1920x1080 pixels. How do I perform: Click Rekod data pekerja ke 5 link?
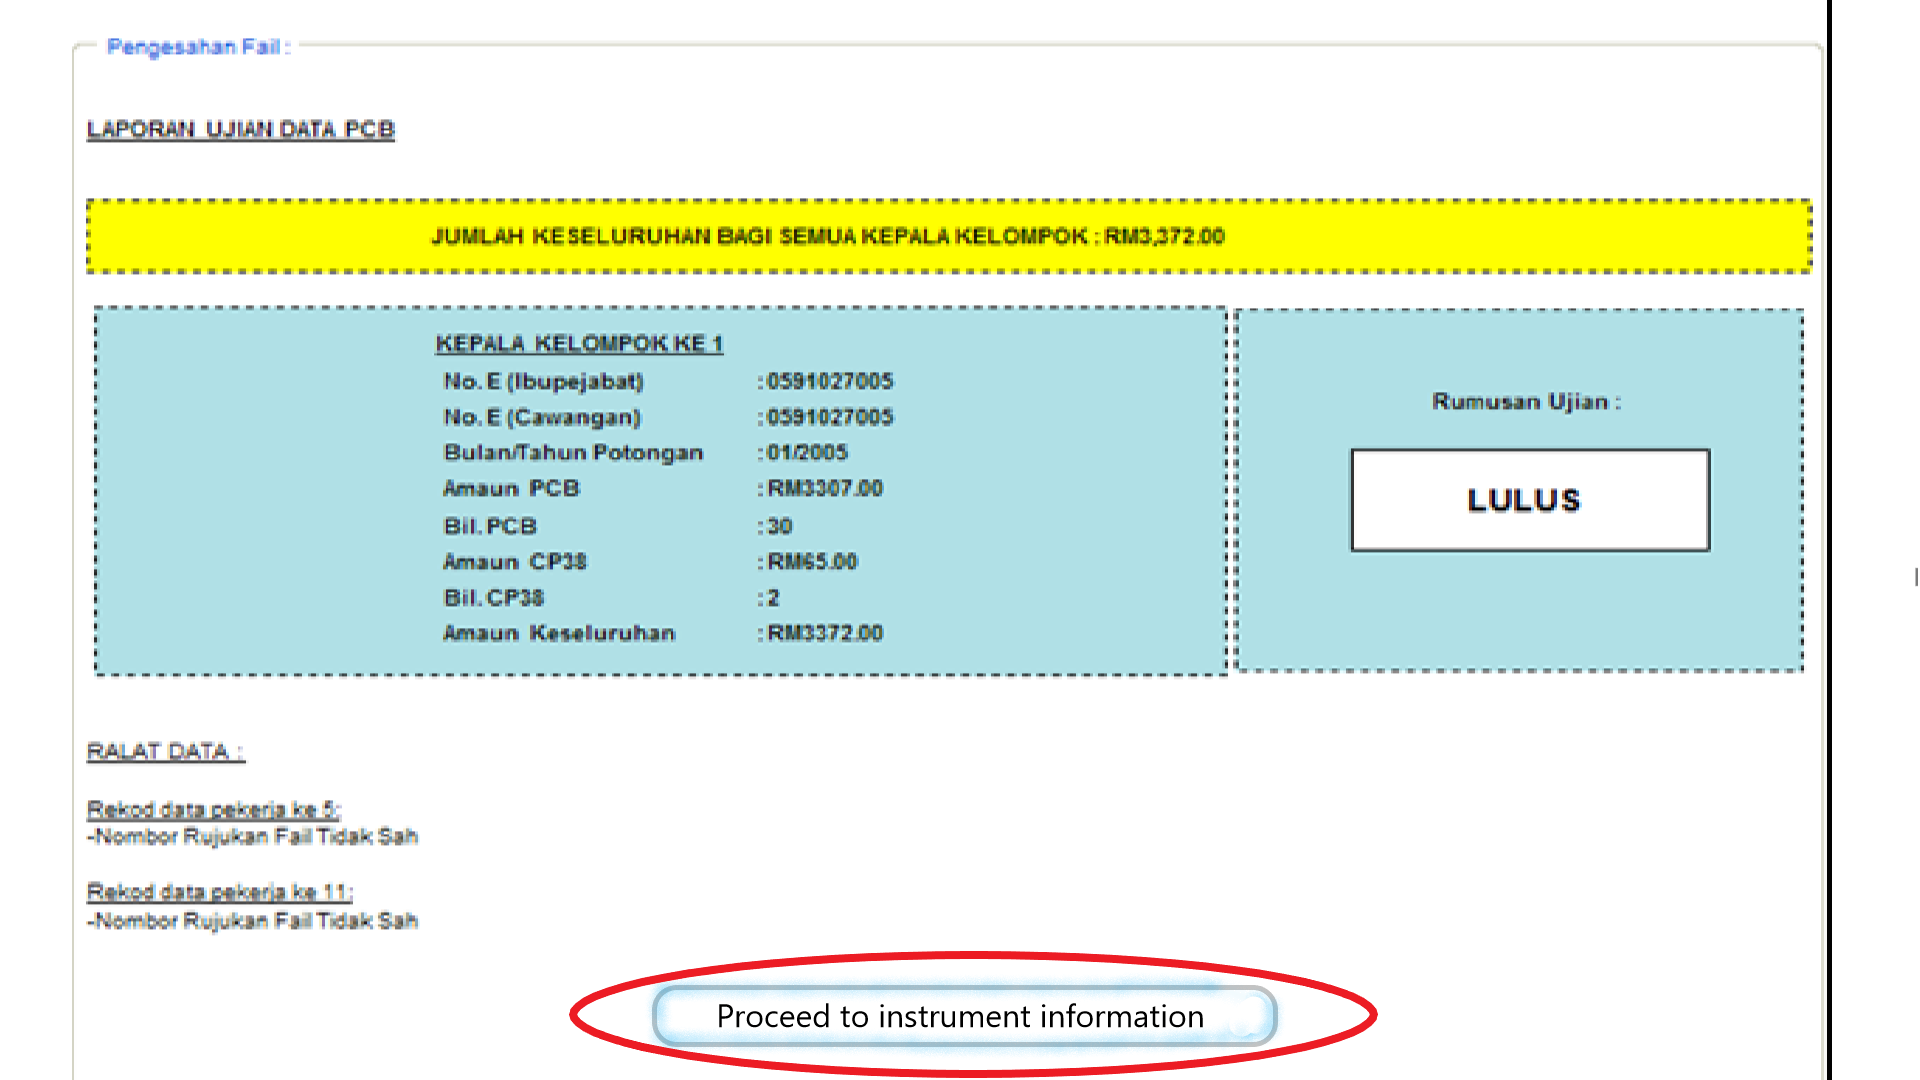click(213, 810)
